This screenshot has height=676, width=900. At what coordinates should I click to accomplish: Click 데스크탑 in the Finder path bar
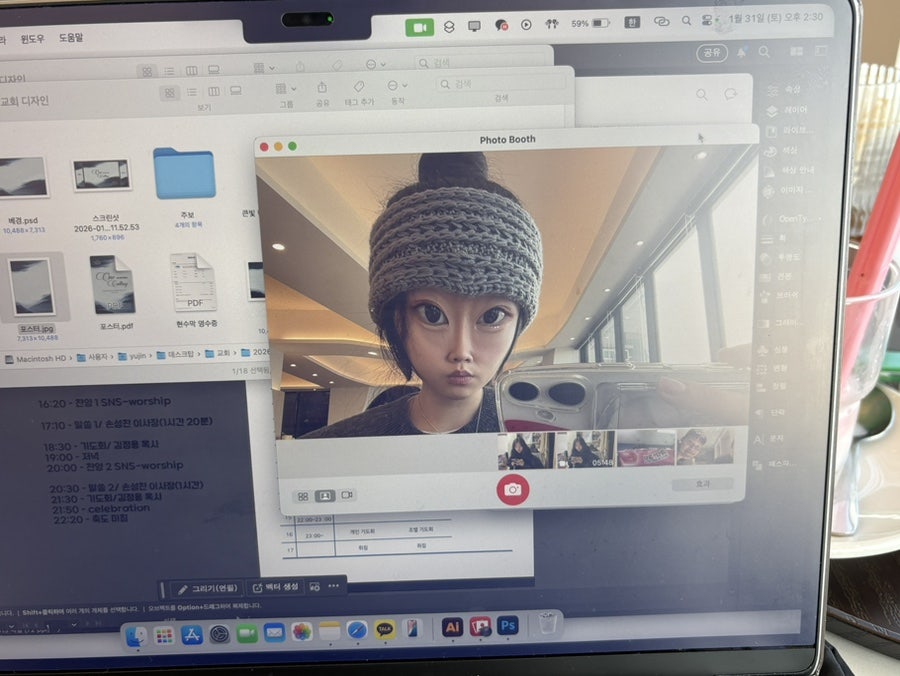point(176,355)
